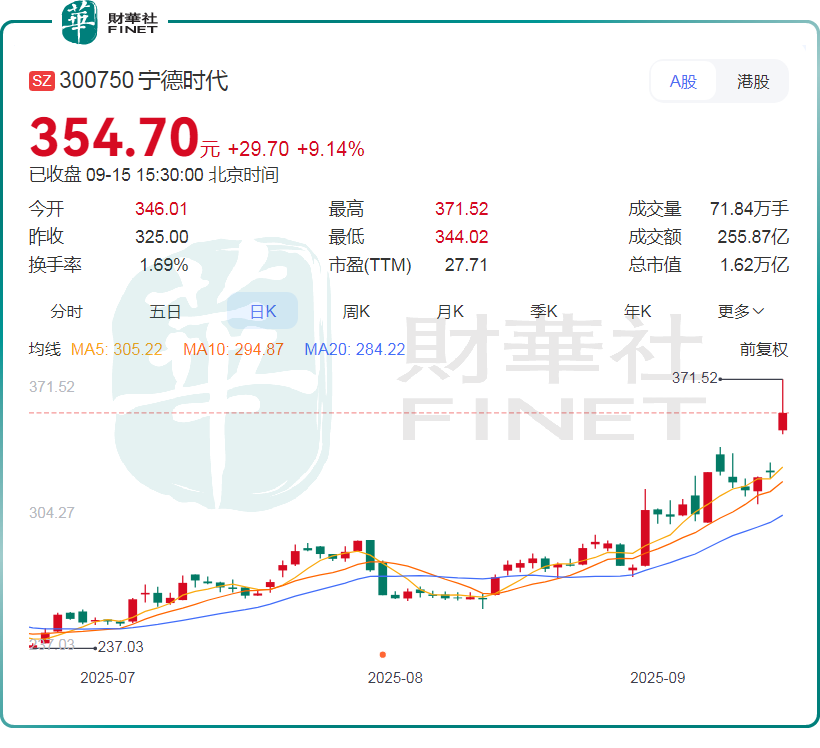Click the 成交额 value 255.87亿

(x=753, y=236)
